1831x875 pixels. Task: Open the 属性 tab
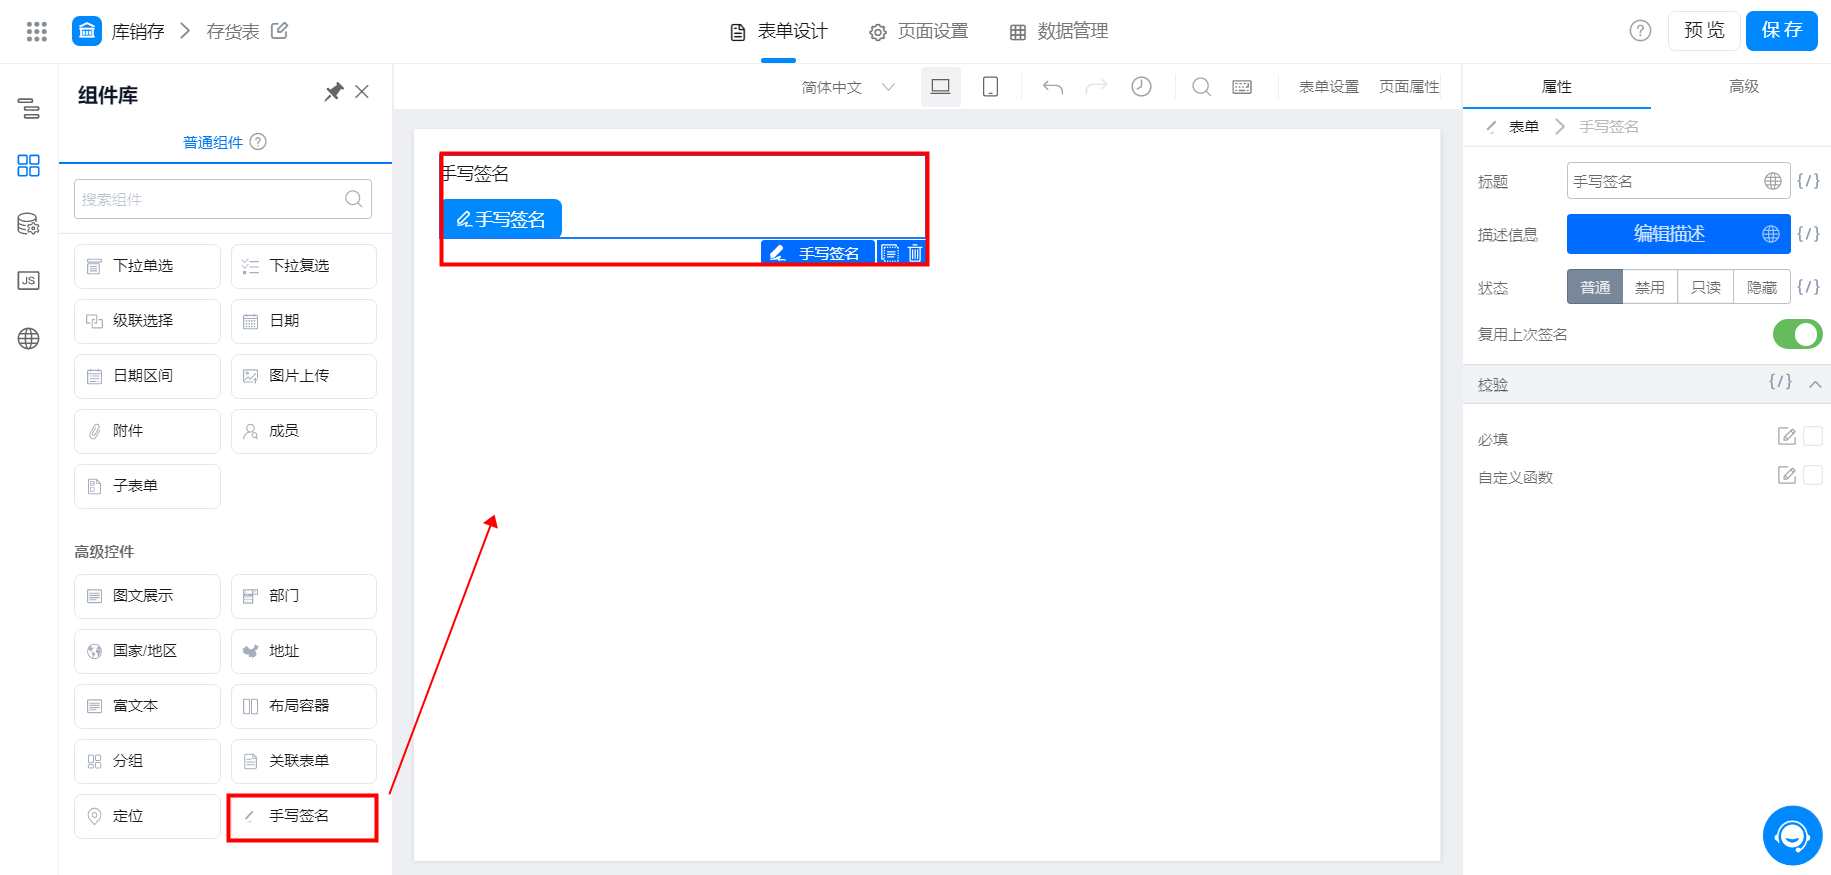click(1556, 87)
